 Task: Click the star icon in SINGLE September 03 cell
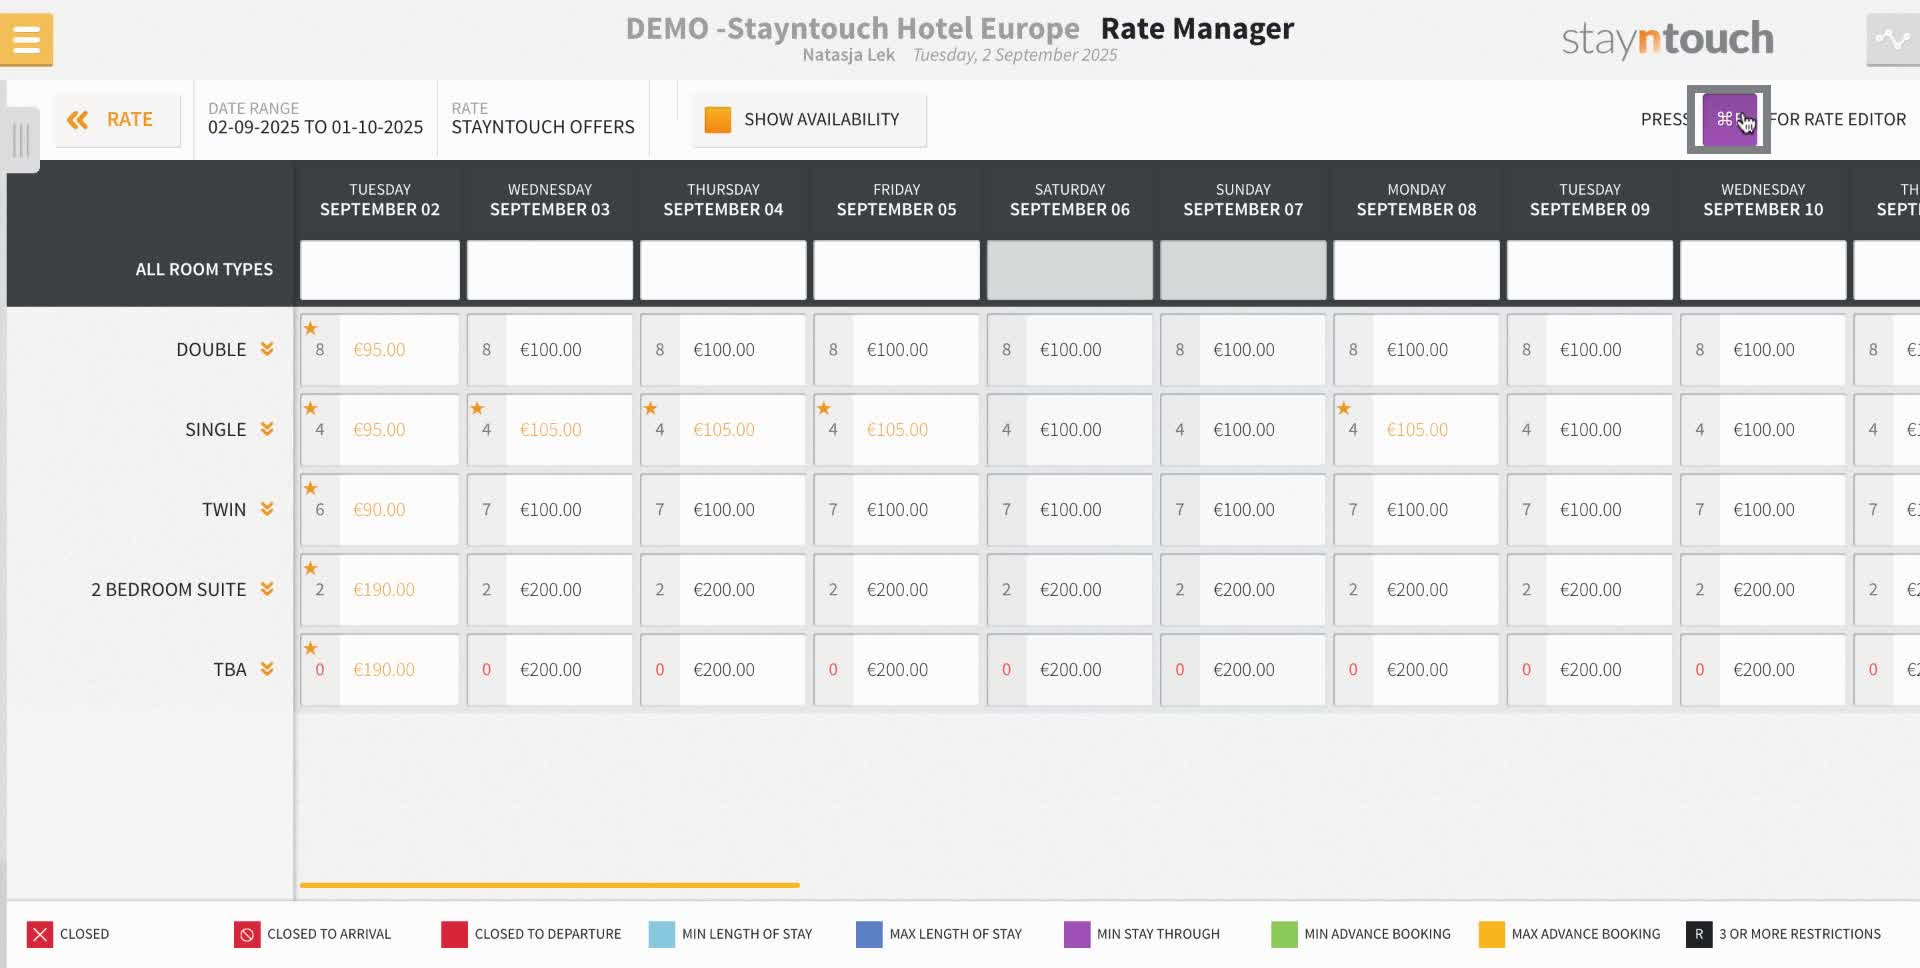477,408
